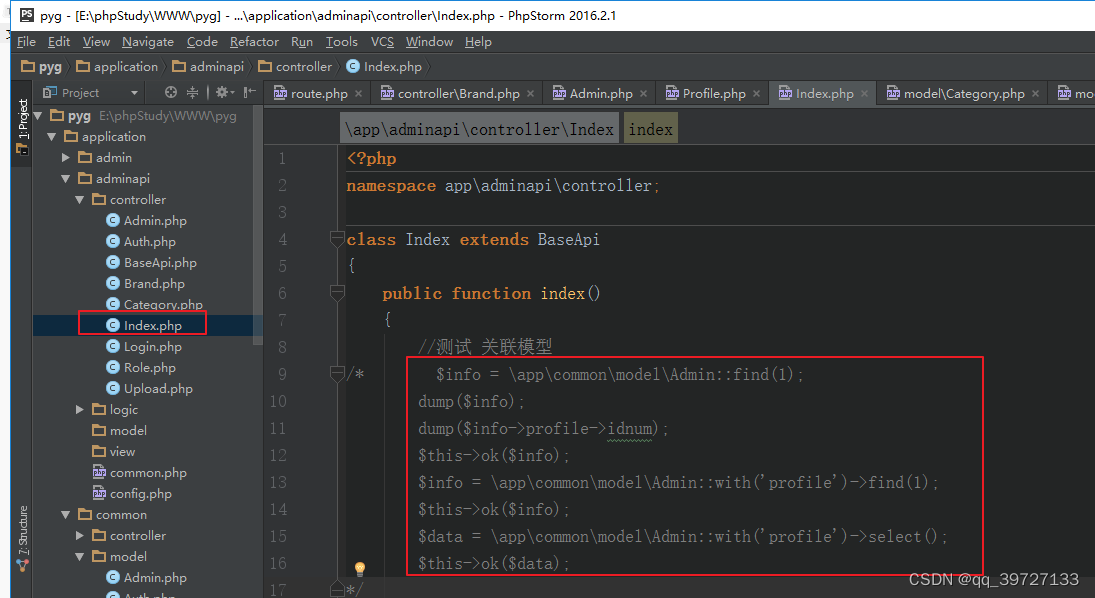The height and width of the screenshot is (598, 1095).
Task: Collapse the pyg root project node
Action: [38, 115]
